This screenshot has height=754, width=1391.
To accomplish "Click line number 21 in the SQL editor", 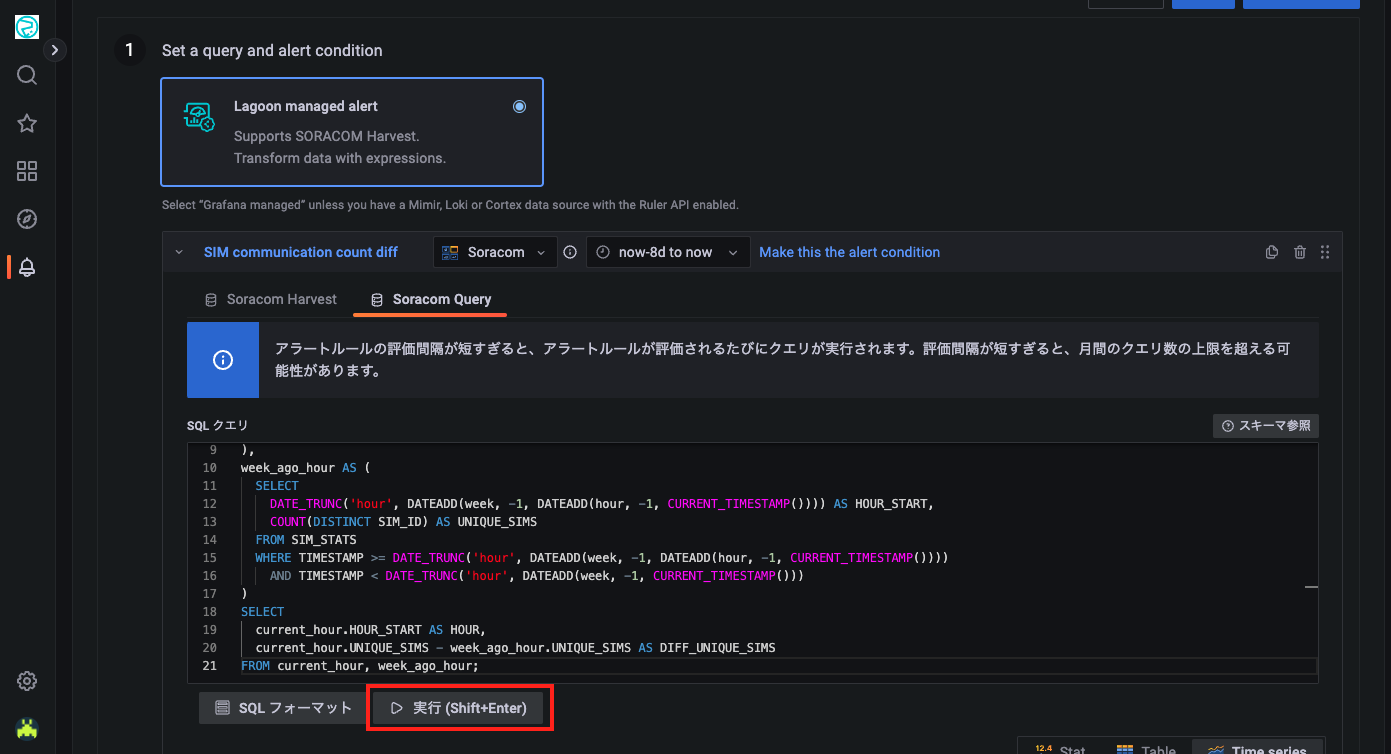I will (209, 666).
